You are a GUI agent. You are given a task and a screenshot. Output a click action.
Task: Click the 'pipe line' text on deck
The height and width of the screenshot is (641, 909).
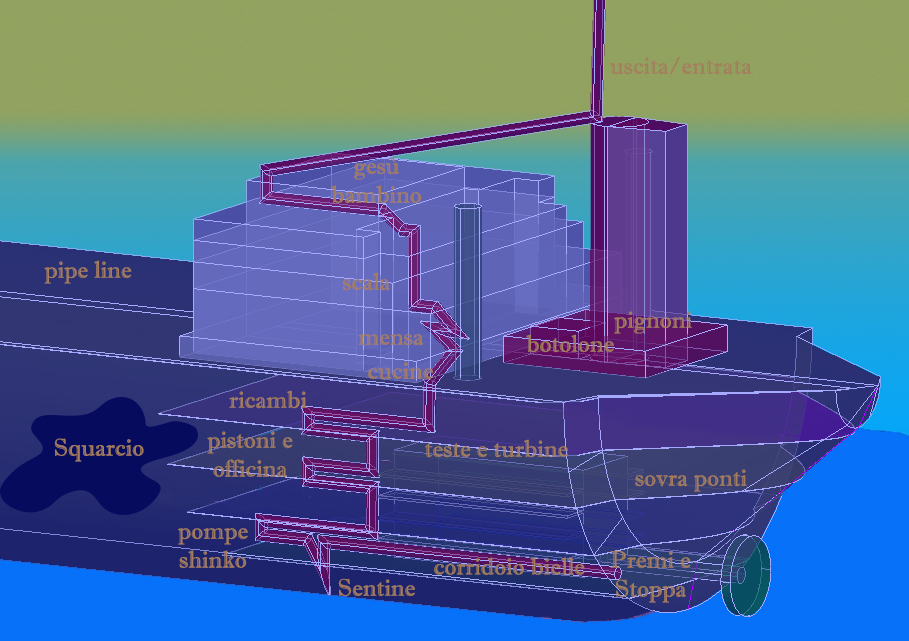pyautogui.click(x=88, y=271)
